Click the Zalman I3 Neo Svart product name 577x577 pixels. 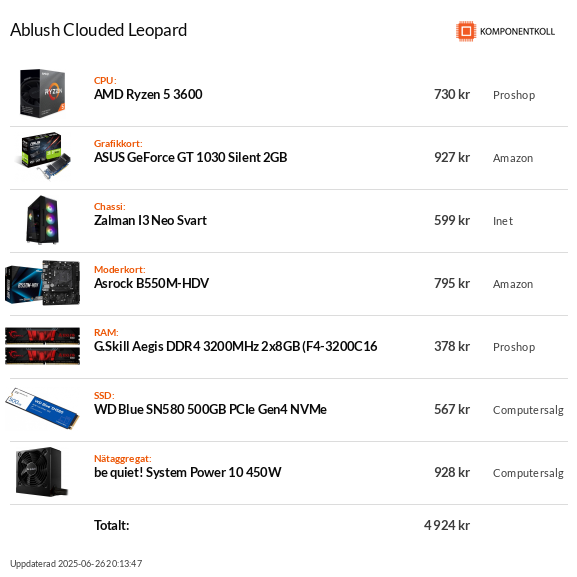pos(150,220)
